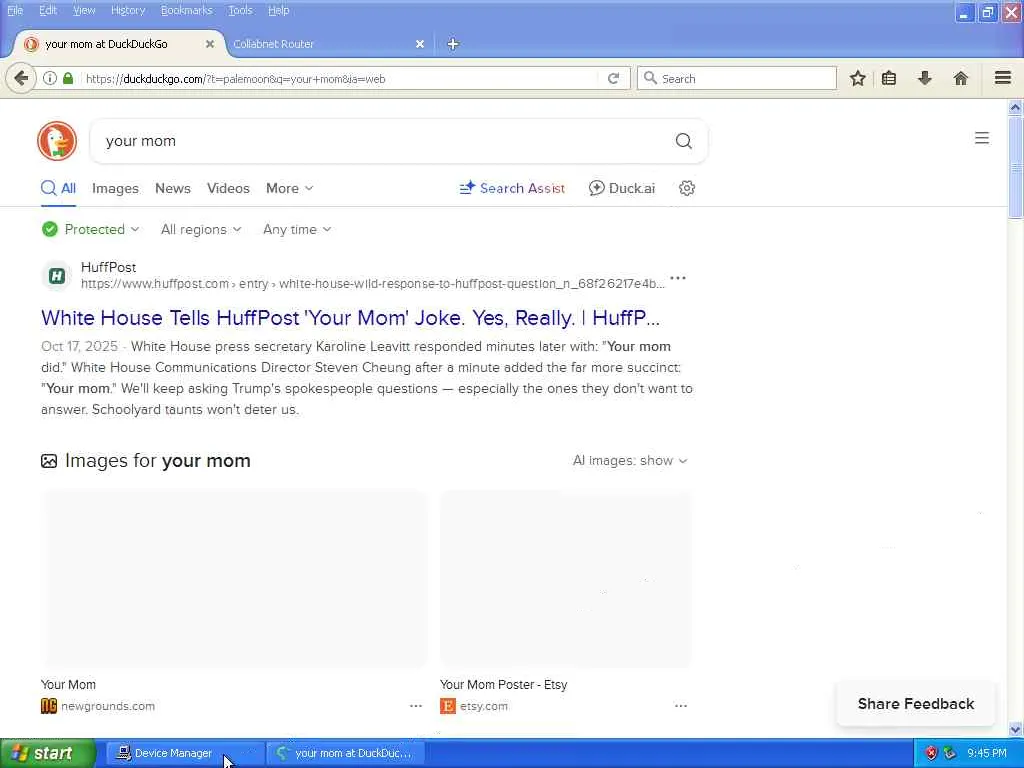The image size is (1024, 768).
Task: Open a new tab with plus button
Action: [x=453, y=44]
